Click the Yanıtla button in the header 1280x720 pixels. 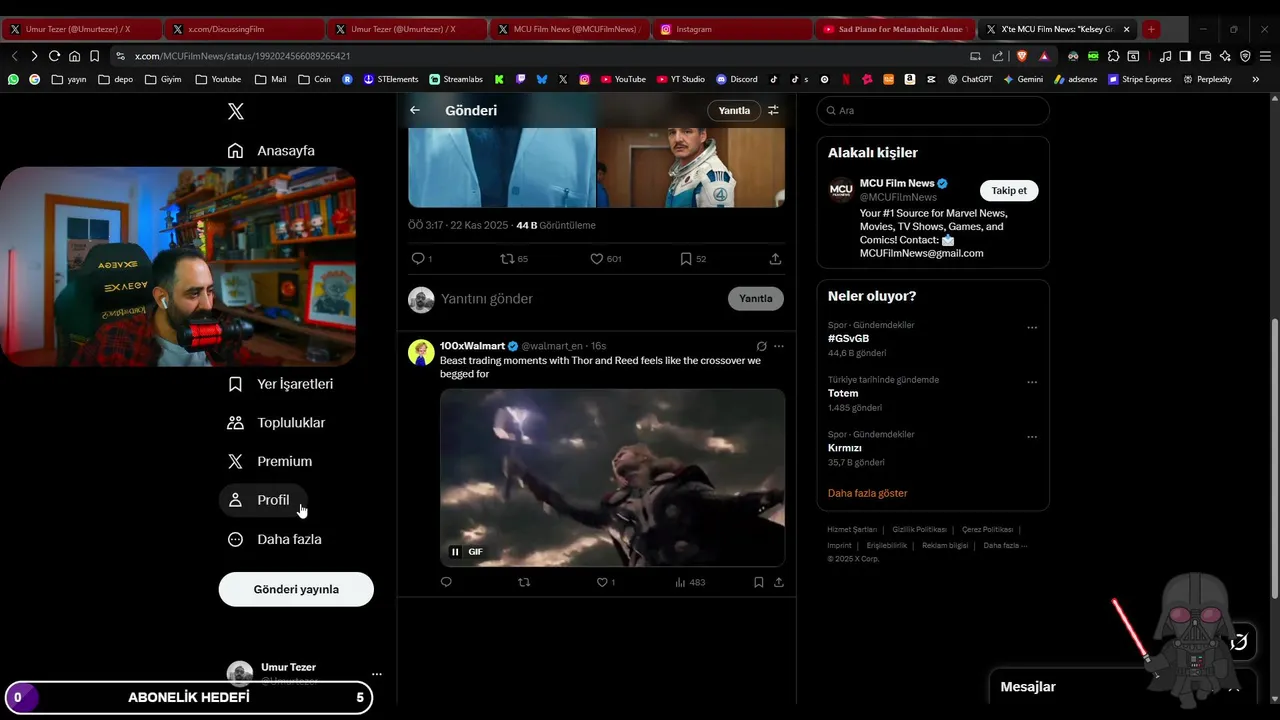pos(734,110)
